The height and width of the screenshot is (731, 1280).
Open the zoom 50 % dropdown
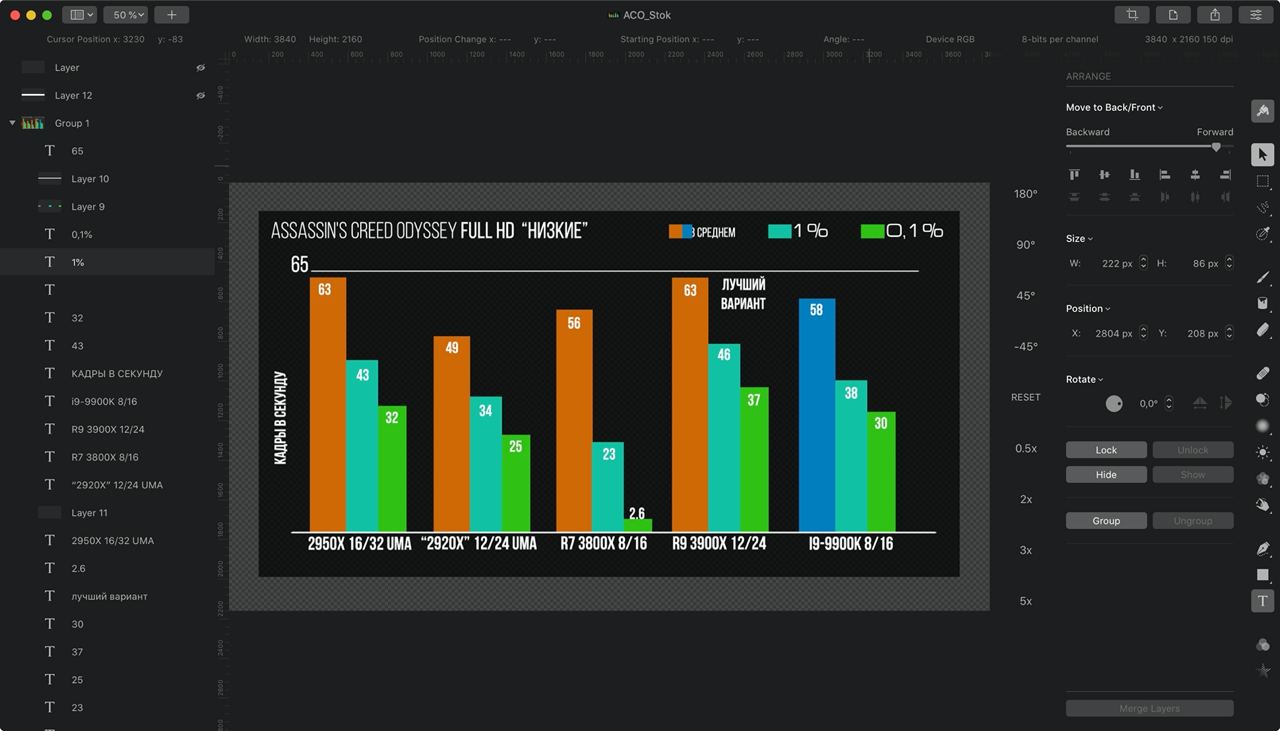[127, 15]
